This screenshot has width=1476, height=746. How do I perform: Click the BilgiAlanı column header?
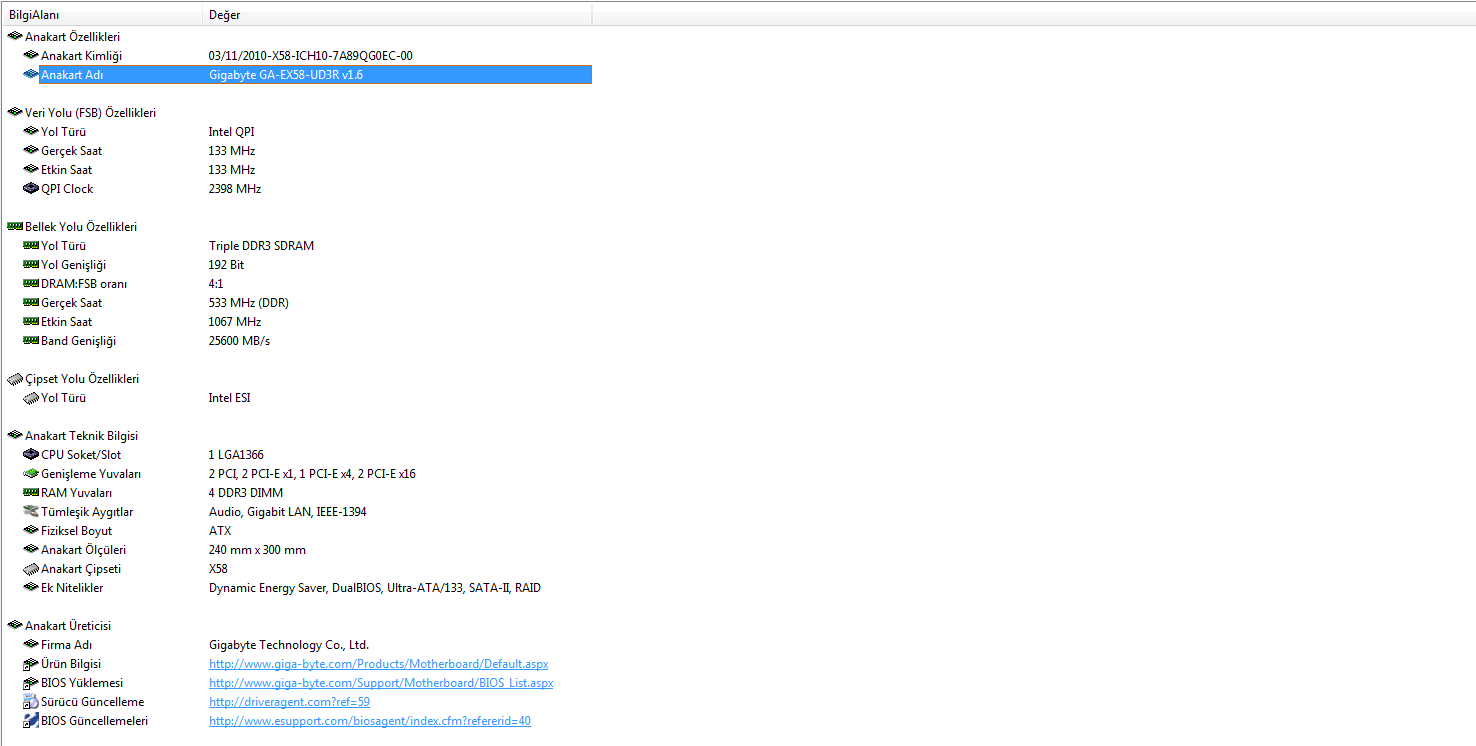[102, 15]
